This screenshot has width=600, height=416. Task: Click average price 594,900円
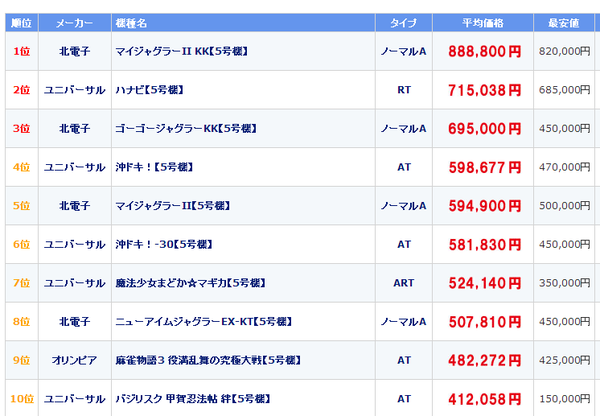tap(484, 206)
